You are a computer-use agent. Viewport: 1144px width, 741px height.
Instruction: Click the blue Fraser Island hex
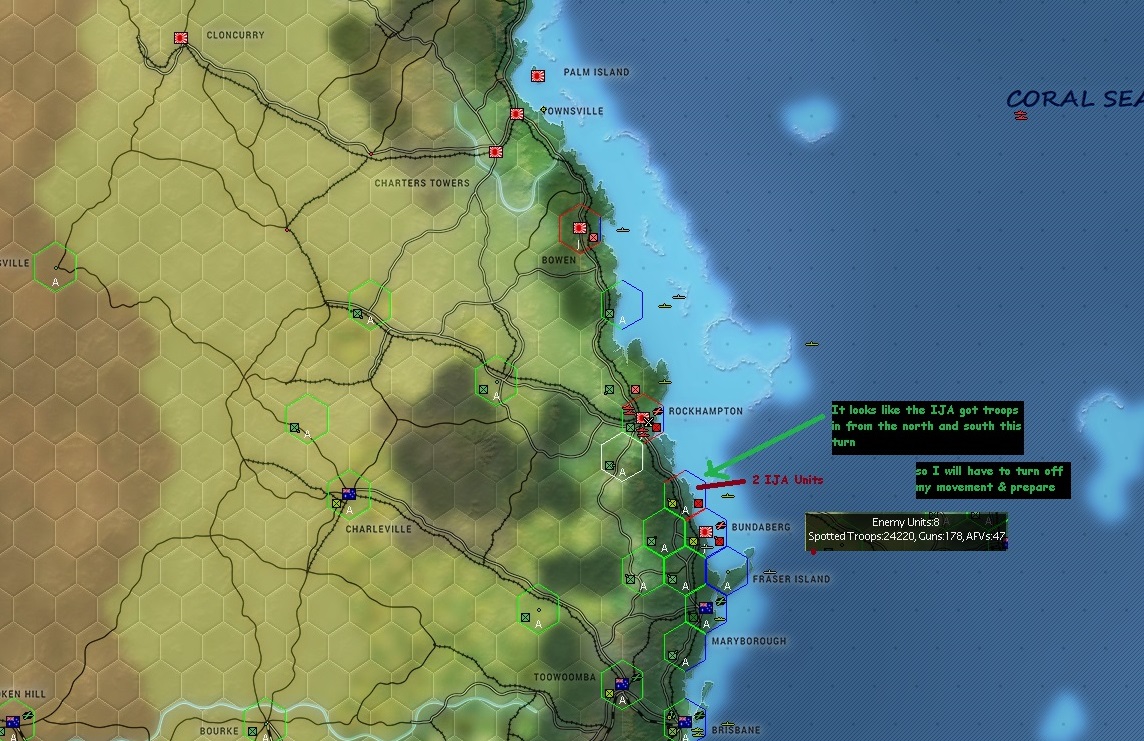pos(727,570)
